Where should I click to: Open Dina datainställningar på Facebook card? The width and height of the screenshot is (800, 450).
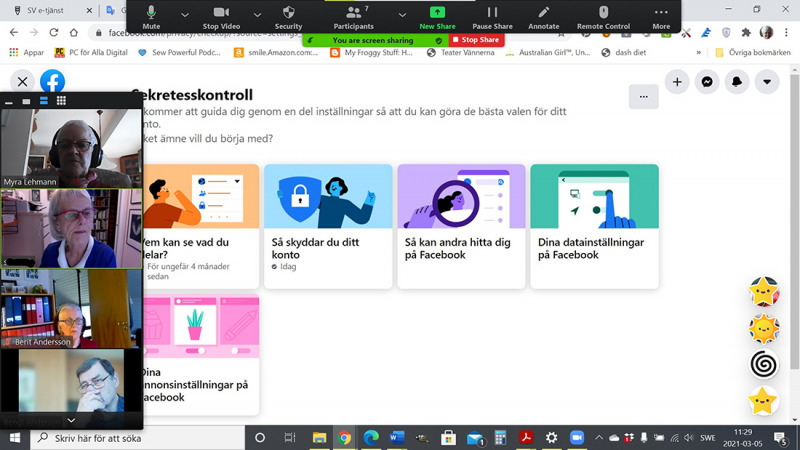[594, 226]
